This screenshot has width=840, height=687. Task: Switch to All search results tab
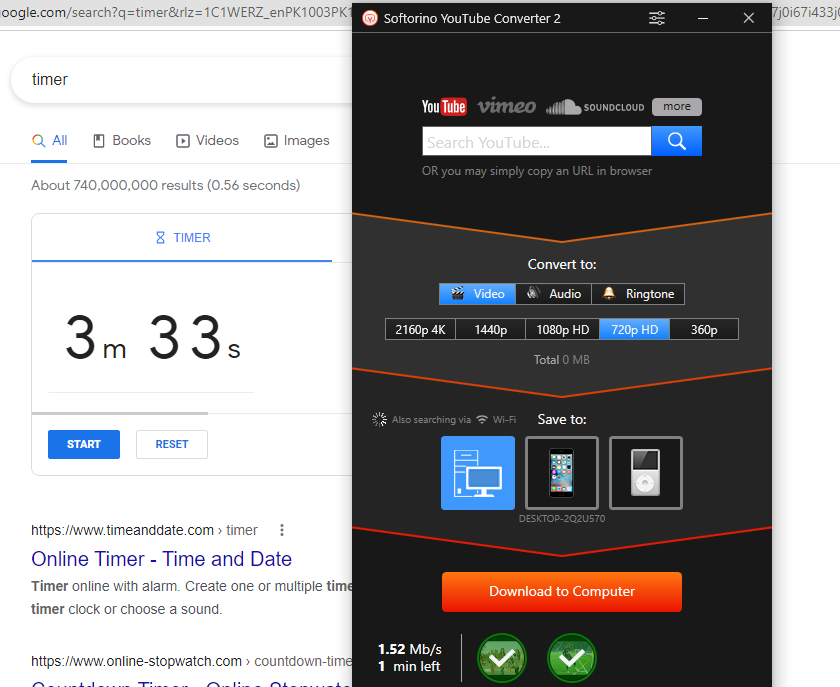point(49,140)
